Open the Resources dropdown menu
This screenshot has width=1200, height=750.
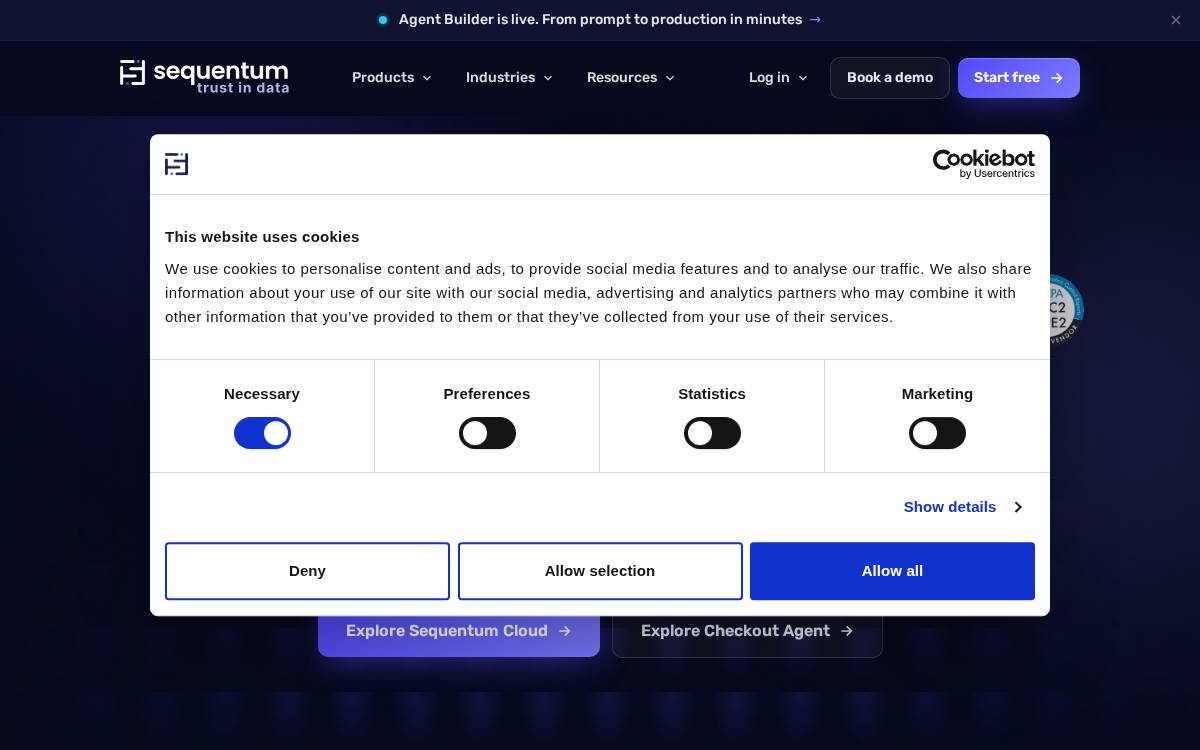(x=631, y=78)
